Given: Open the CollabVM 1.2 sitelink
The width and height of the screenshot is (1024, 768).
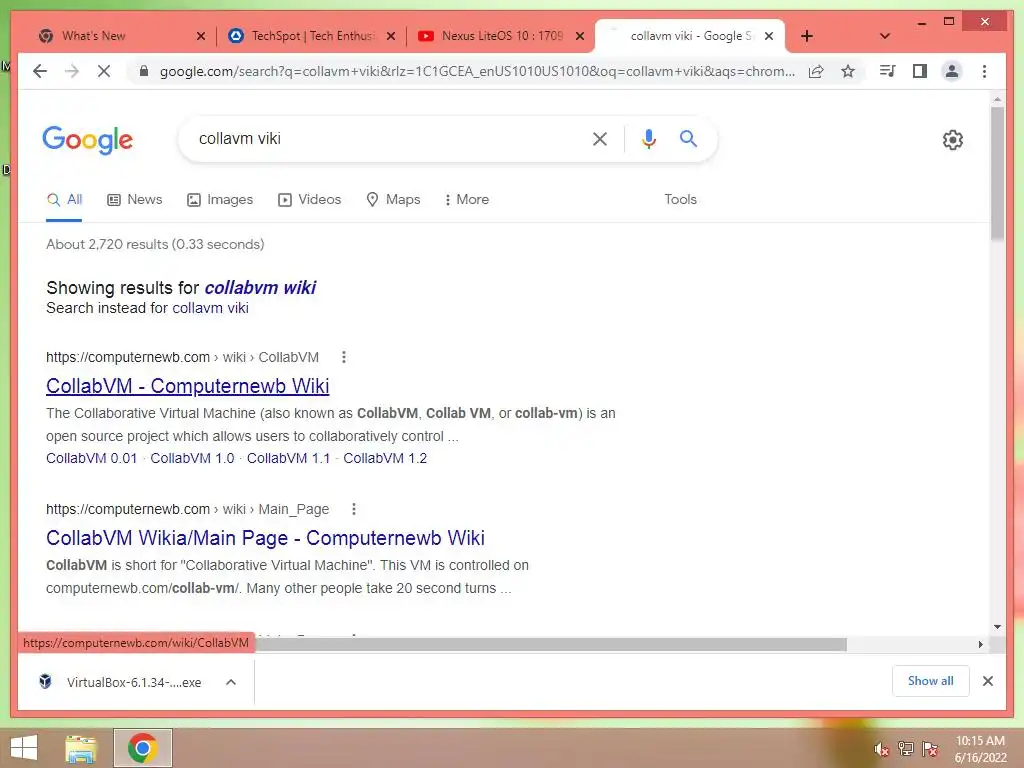Looking at the screenshot, I should pos(385,458).
